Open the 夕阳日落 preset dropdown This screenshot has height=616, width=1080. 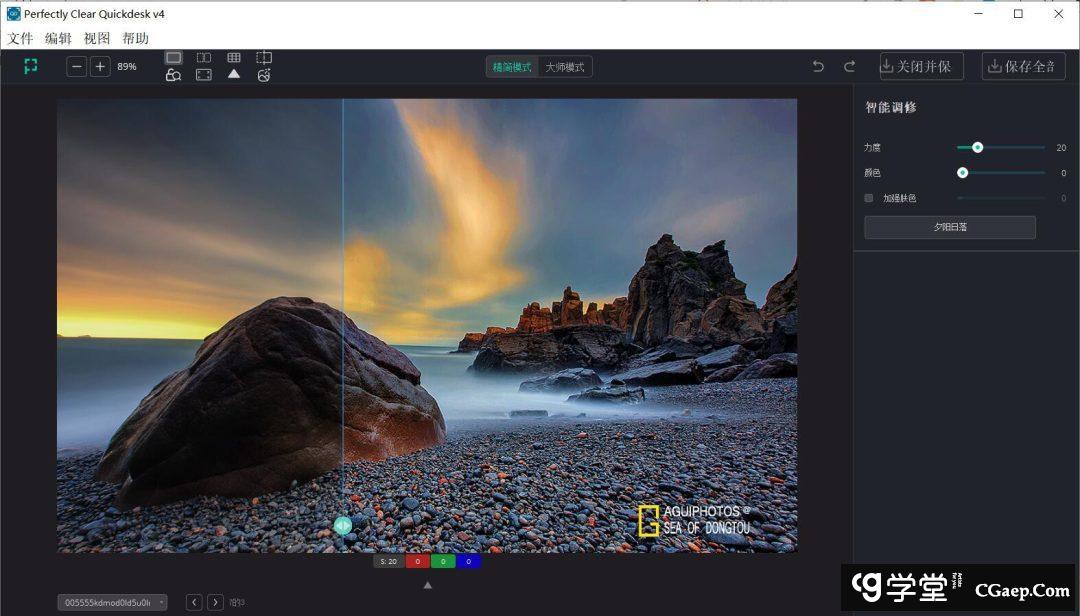tap(949, 227)
